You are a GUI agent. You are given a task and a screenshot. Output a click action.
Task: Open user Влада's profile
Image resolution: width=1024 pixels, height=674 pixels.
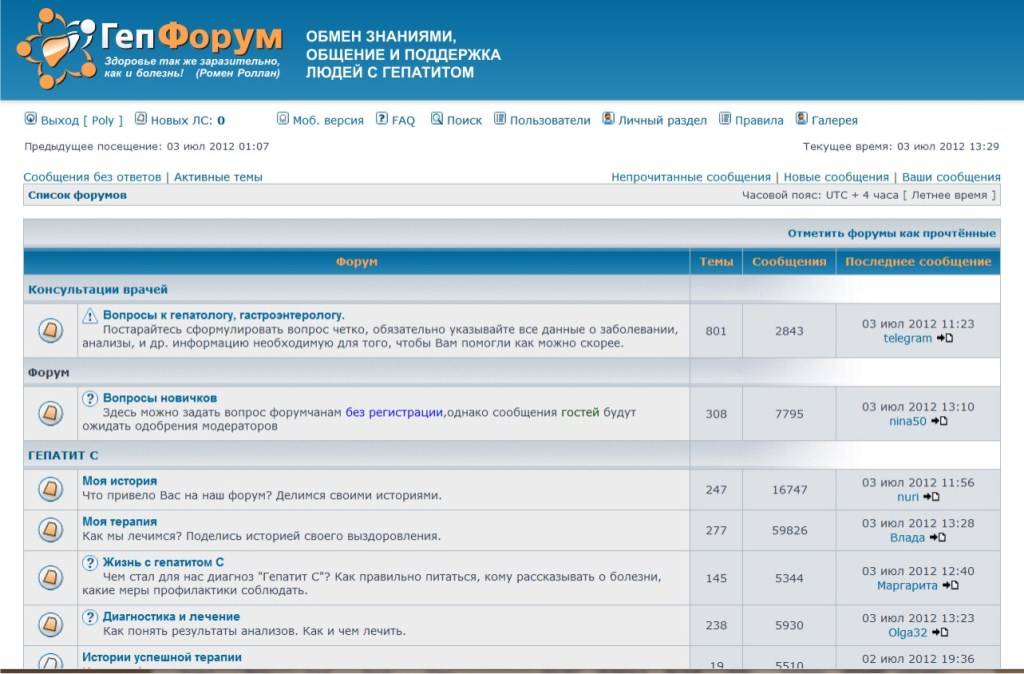click(x=907, y=538)
